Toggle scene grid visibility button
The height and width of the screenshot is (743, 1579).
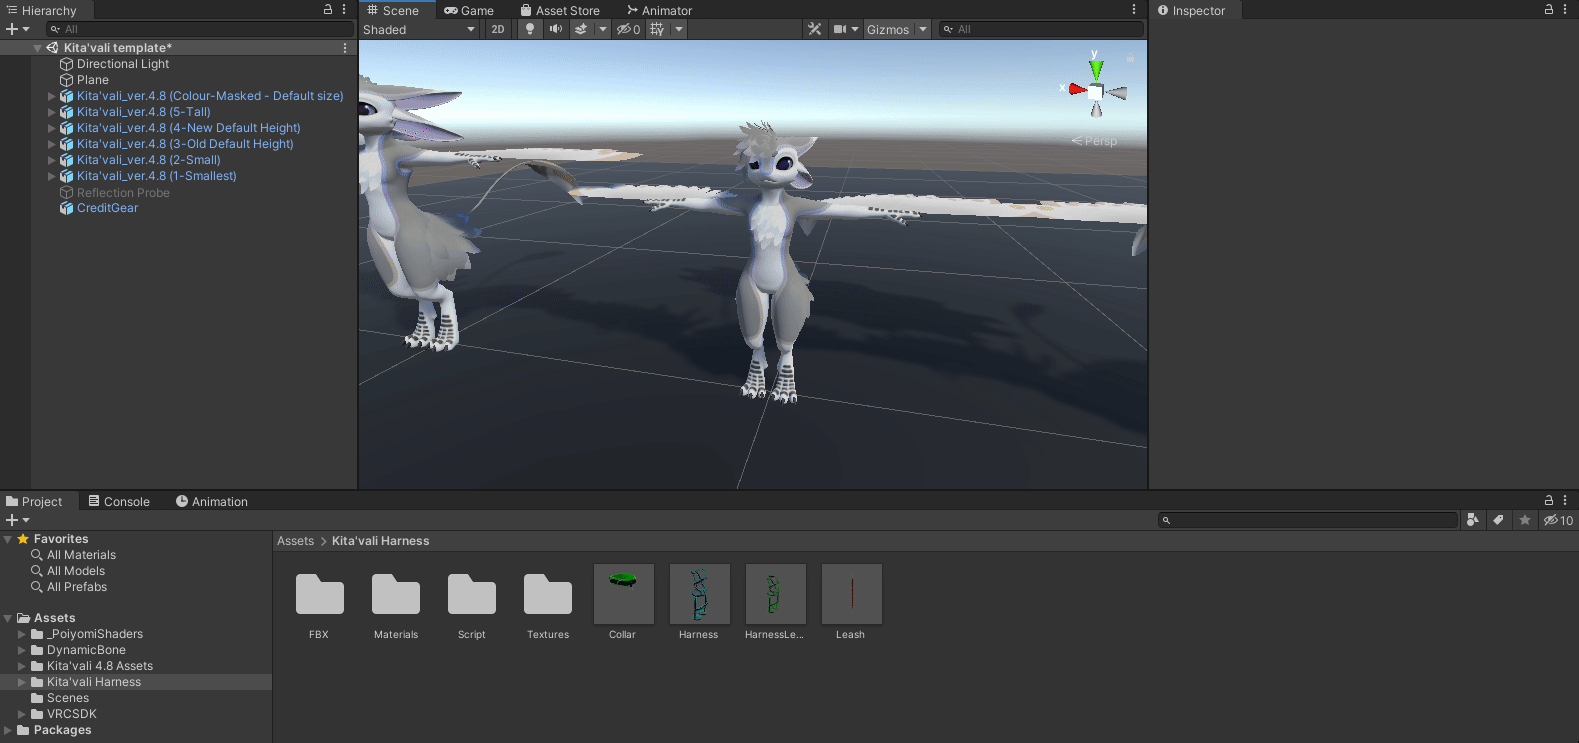[657, 29]
